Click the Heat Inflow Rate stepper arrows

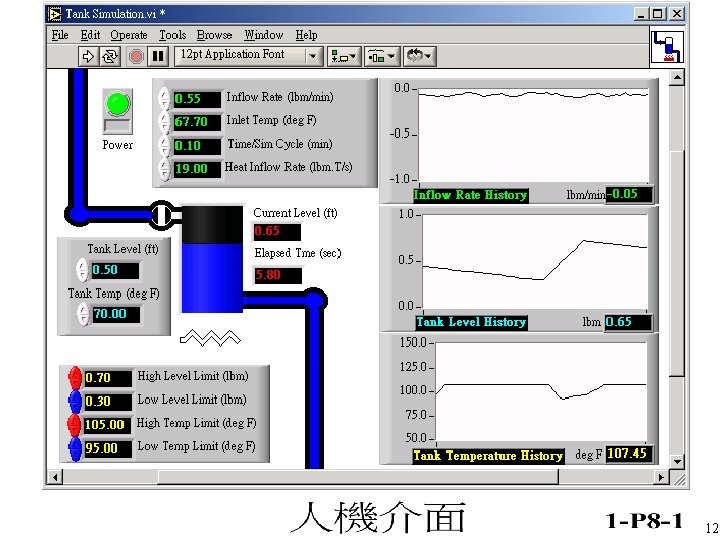164,169
